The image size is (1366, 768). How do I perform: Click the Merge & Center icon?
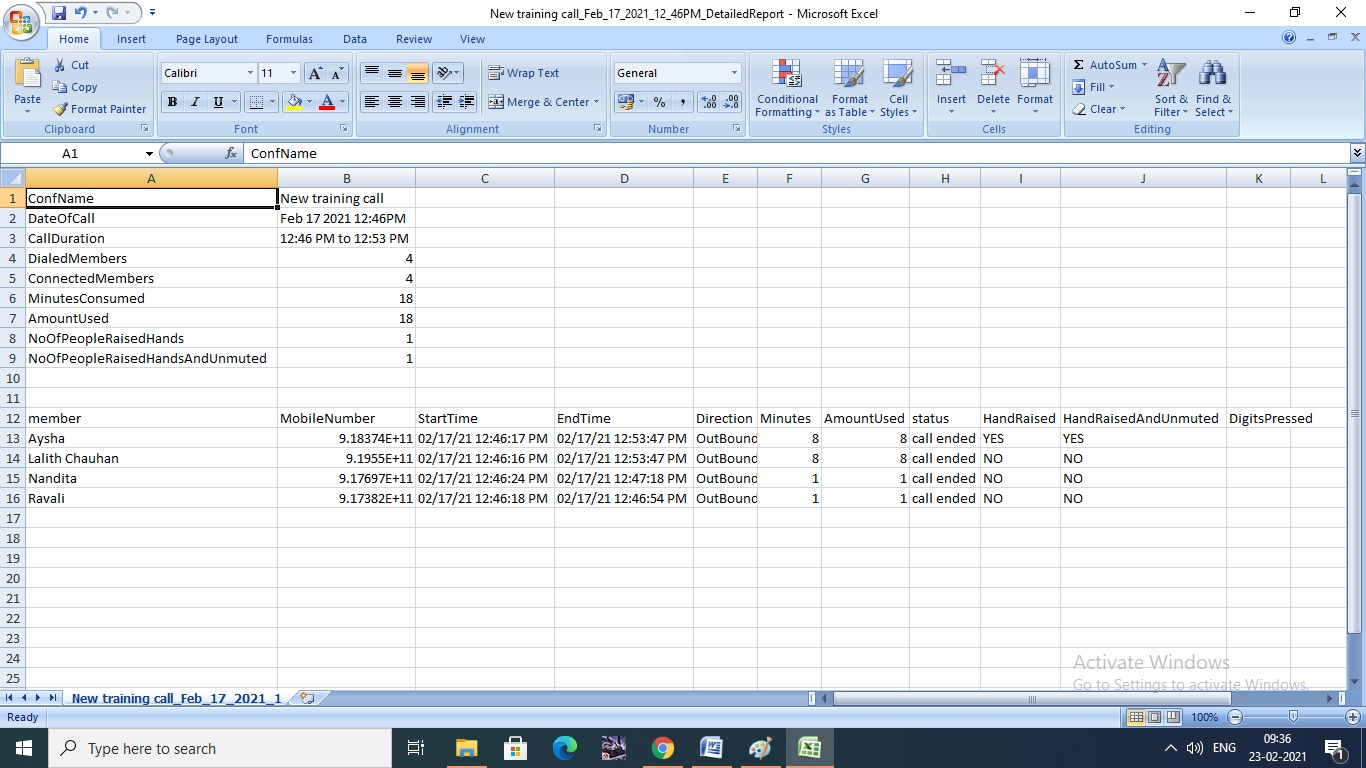click(x=496, y=102)
